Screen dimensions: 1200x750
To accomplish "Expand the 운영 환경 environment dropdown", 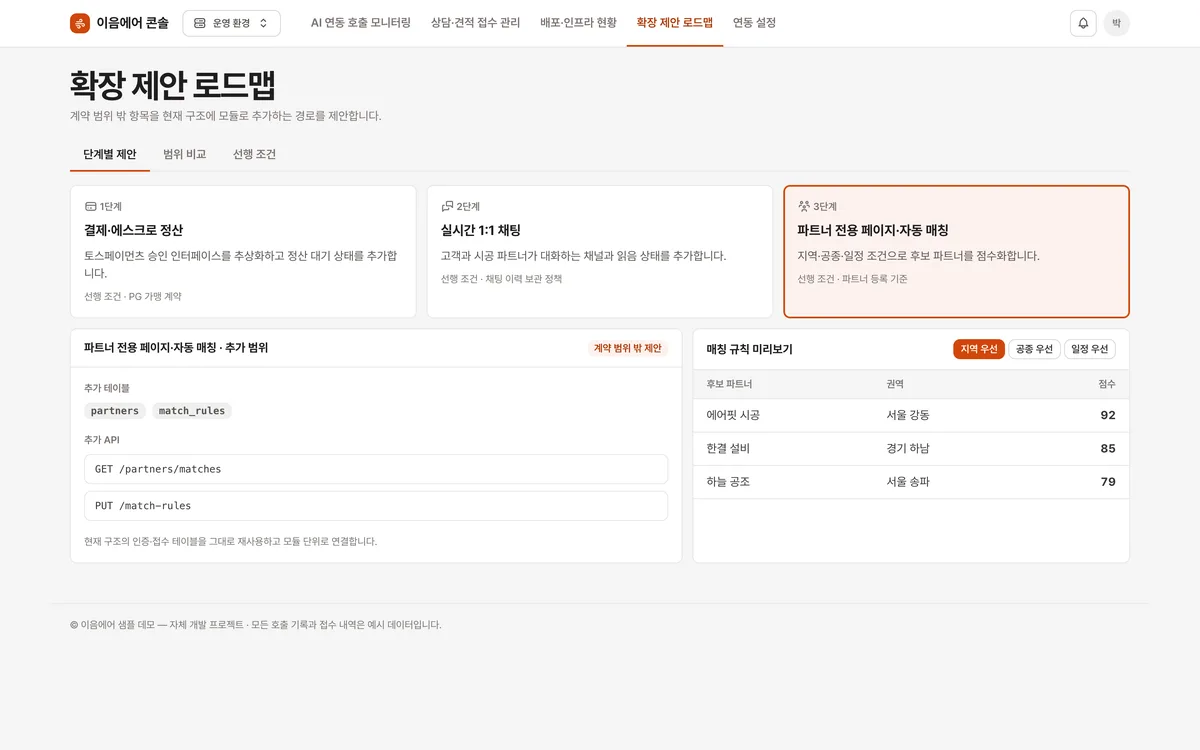I will click(x=231, y=23).
